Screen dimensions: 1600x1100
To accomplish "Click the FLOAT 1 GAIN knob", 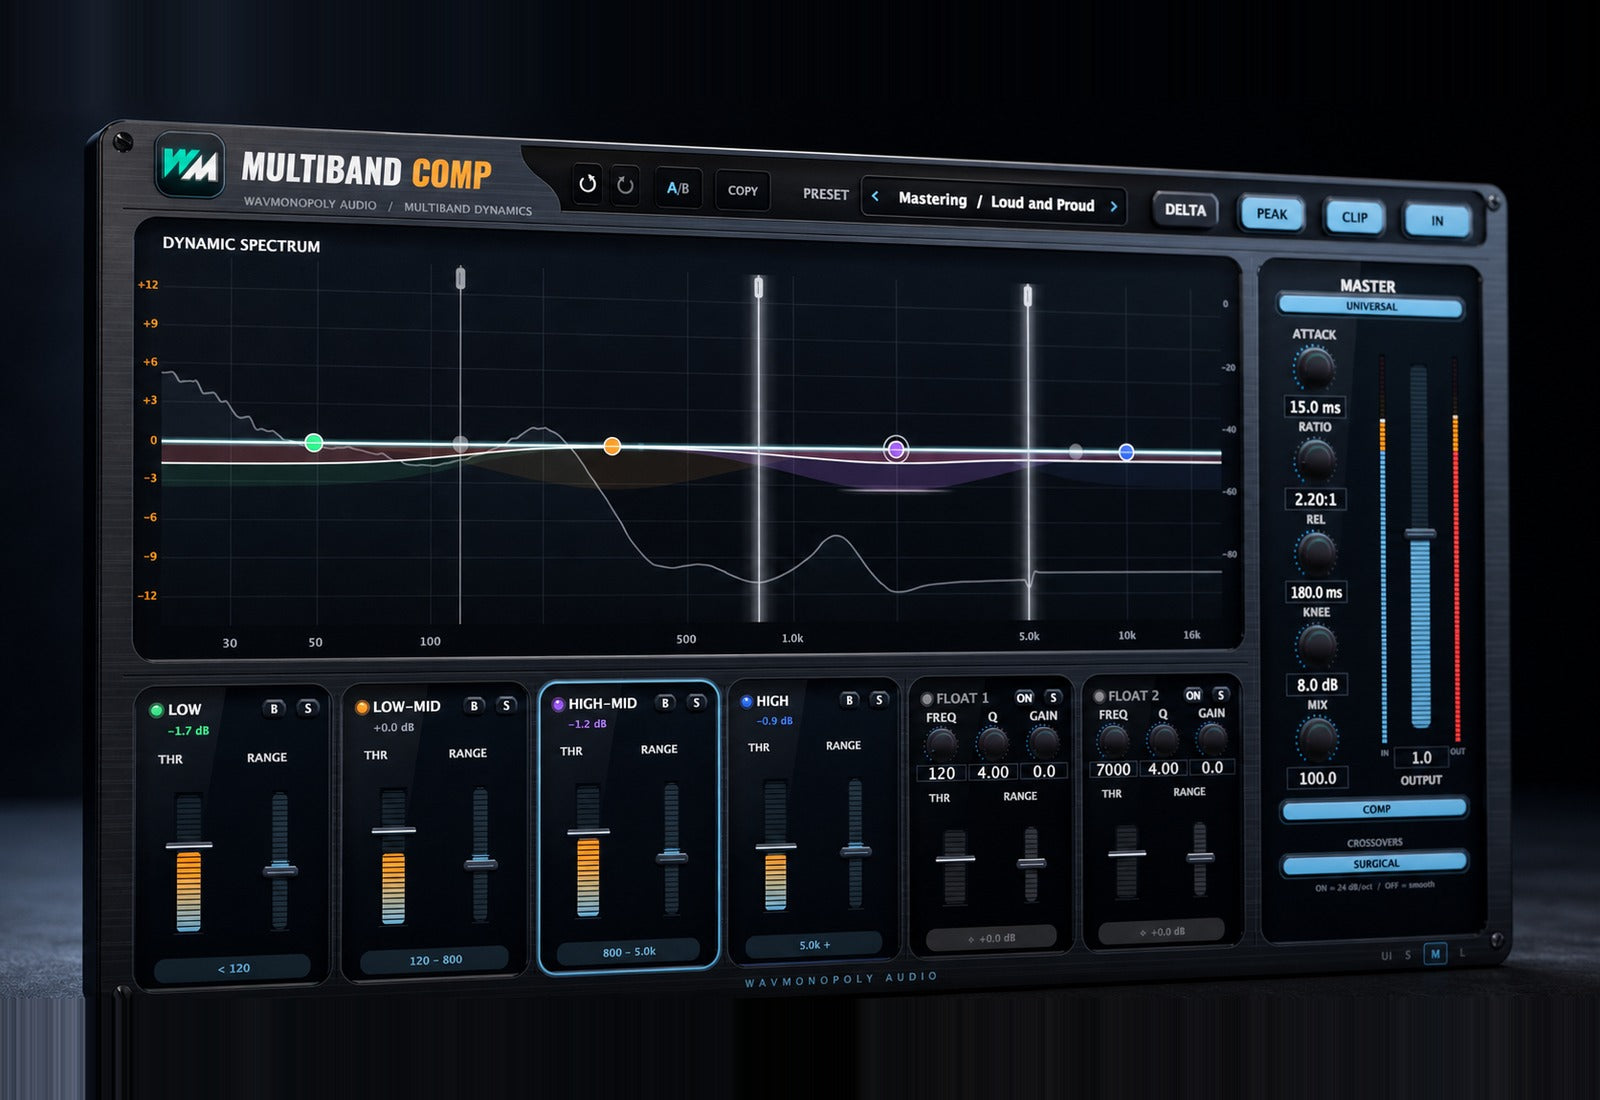I will [1044, 741].
